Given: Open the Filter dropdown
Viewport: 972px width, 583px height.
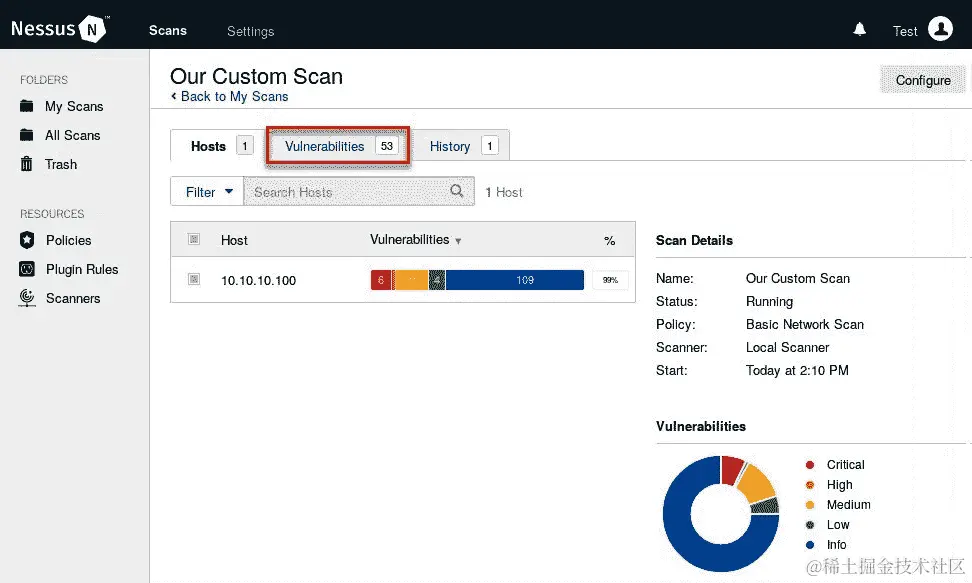Looking at the screenshot, I should point(208,192).
